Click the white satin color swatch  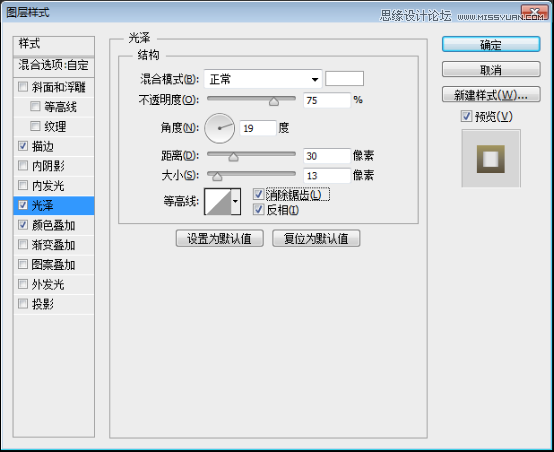click(344, 78)
